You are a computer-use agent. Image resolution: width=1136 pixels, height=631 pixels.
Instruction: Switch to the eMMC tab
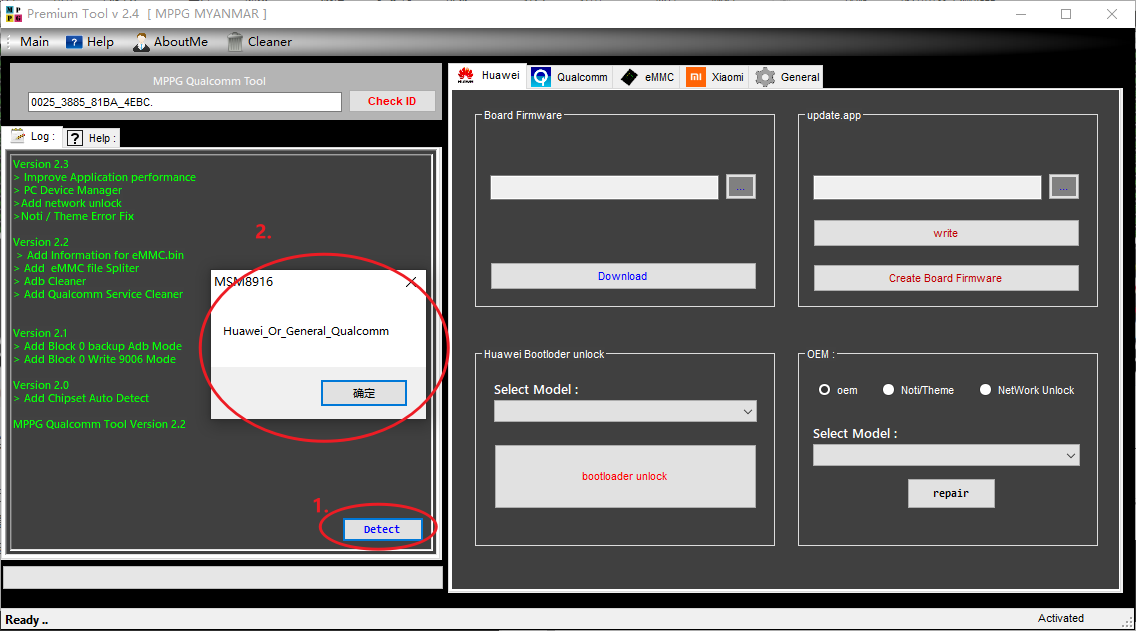click(647, 77)
